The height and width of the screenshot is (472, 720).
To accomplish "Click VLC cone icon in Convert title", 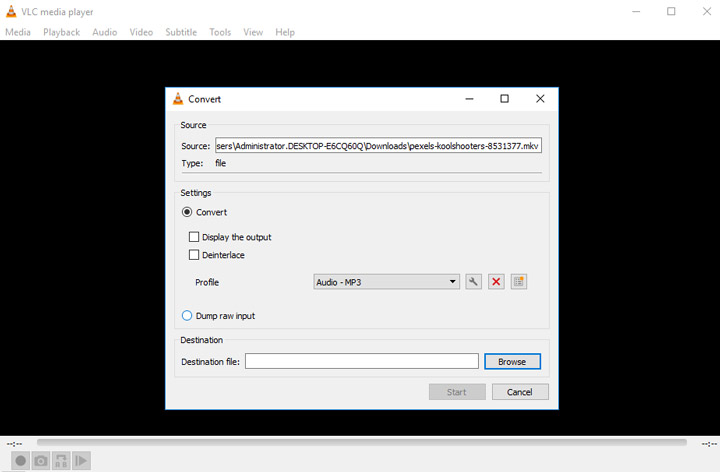I will [178, 99].
